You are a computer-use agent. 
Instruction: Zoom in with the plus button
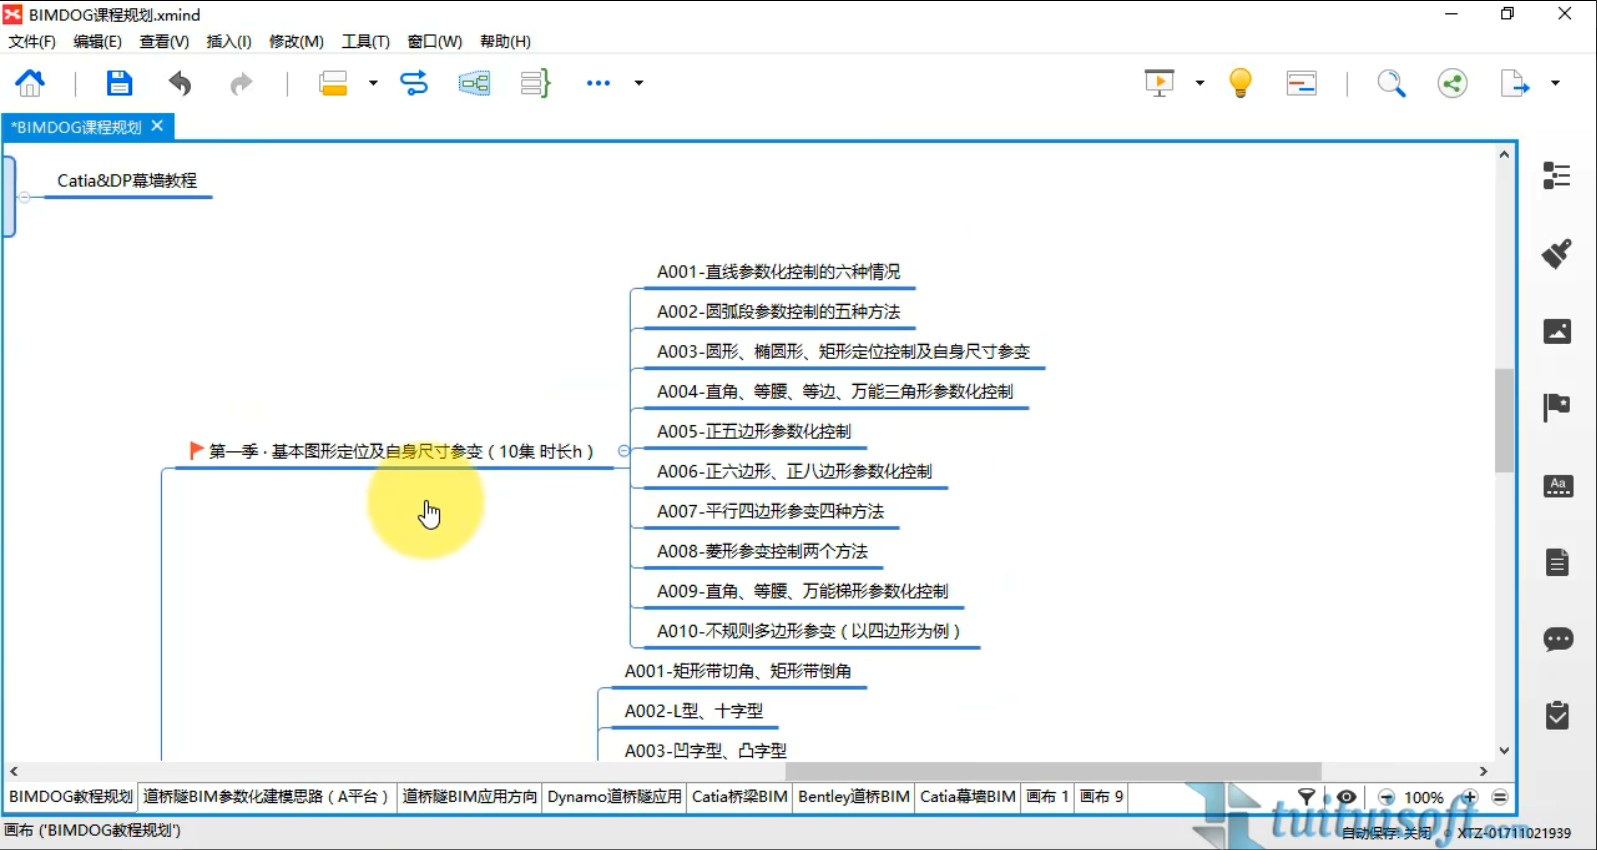(1469, 797)
